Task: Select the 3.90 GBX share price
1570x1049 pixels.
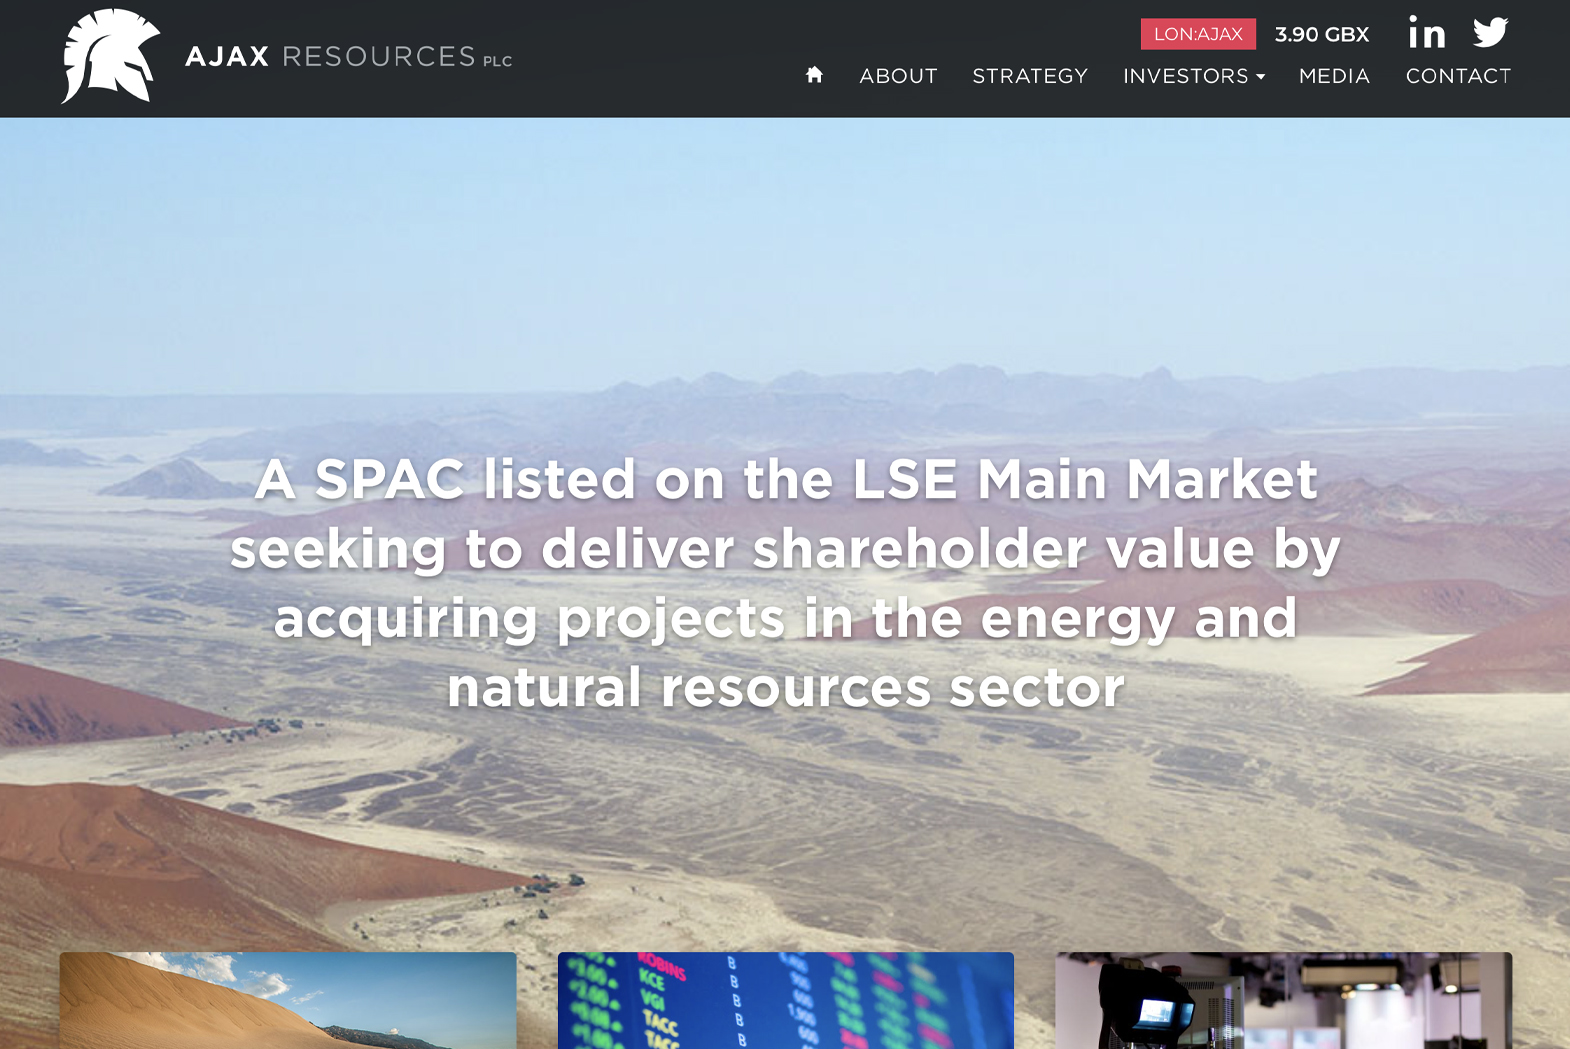Action: pos(1322,34)
